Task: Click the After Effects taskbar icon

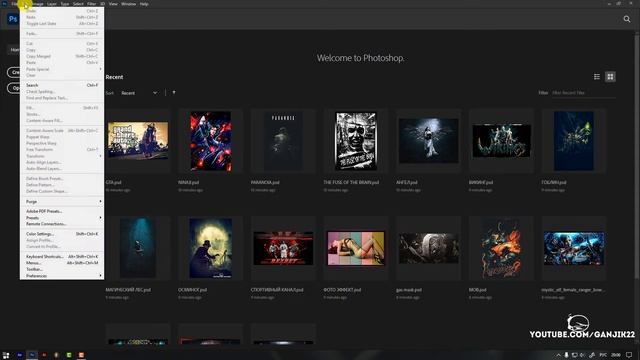Action: pos(20,355)
